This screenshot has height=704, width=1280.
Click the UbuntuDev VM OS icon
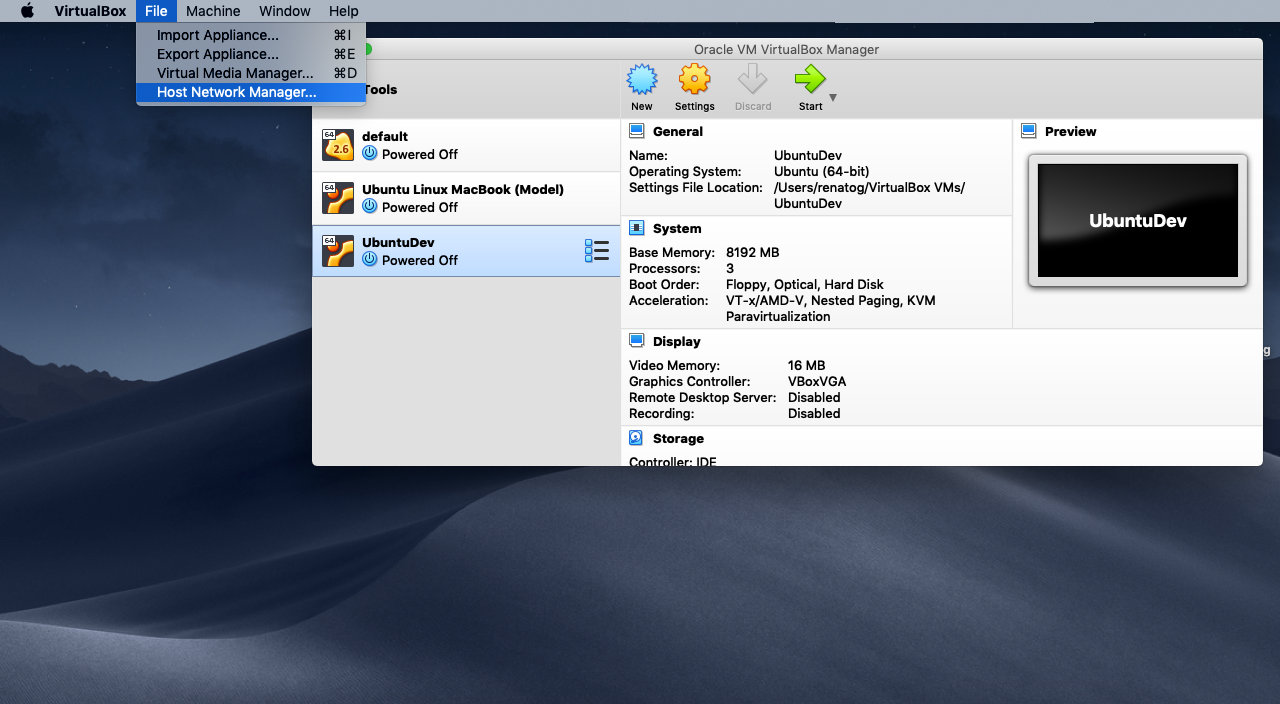pos(338,251)
